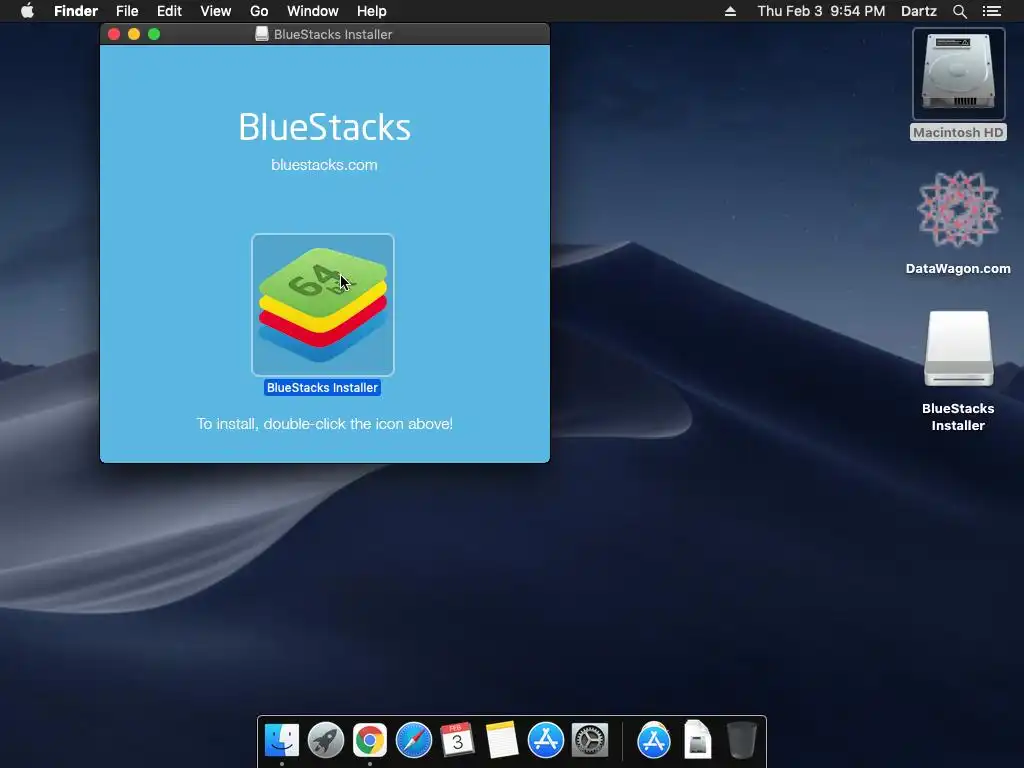Launch Google Chrome from the Dock
This screenshot has height=768, width=1024.
click(370, 740)
